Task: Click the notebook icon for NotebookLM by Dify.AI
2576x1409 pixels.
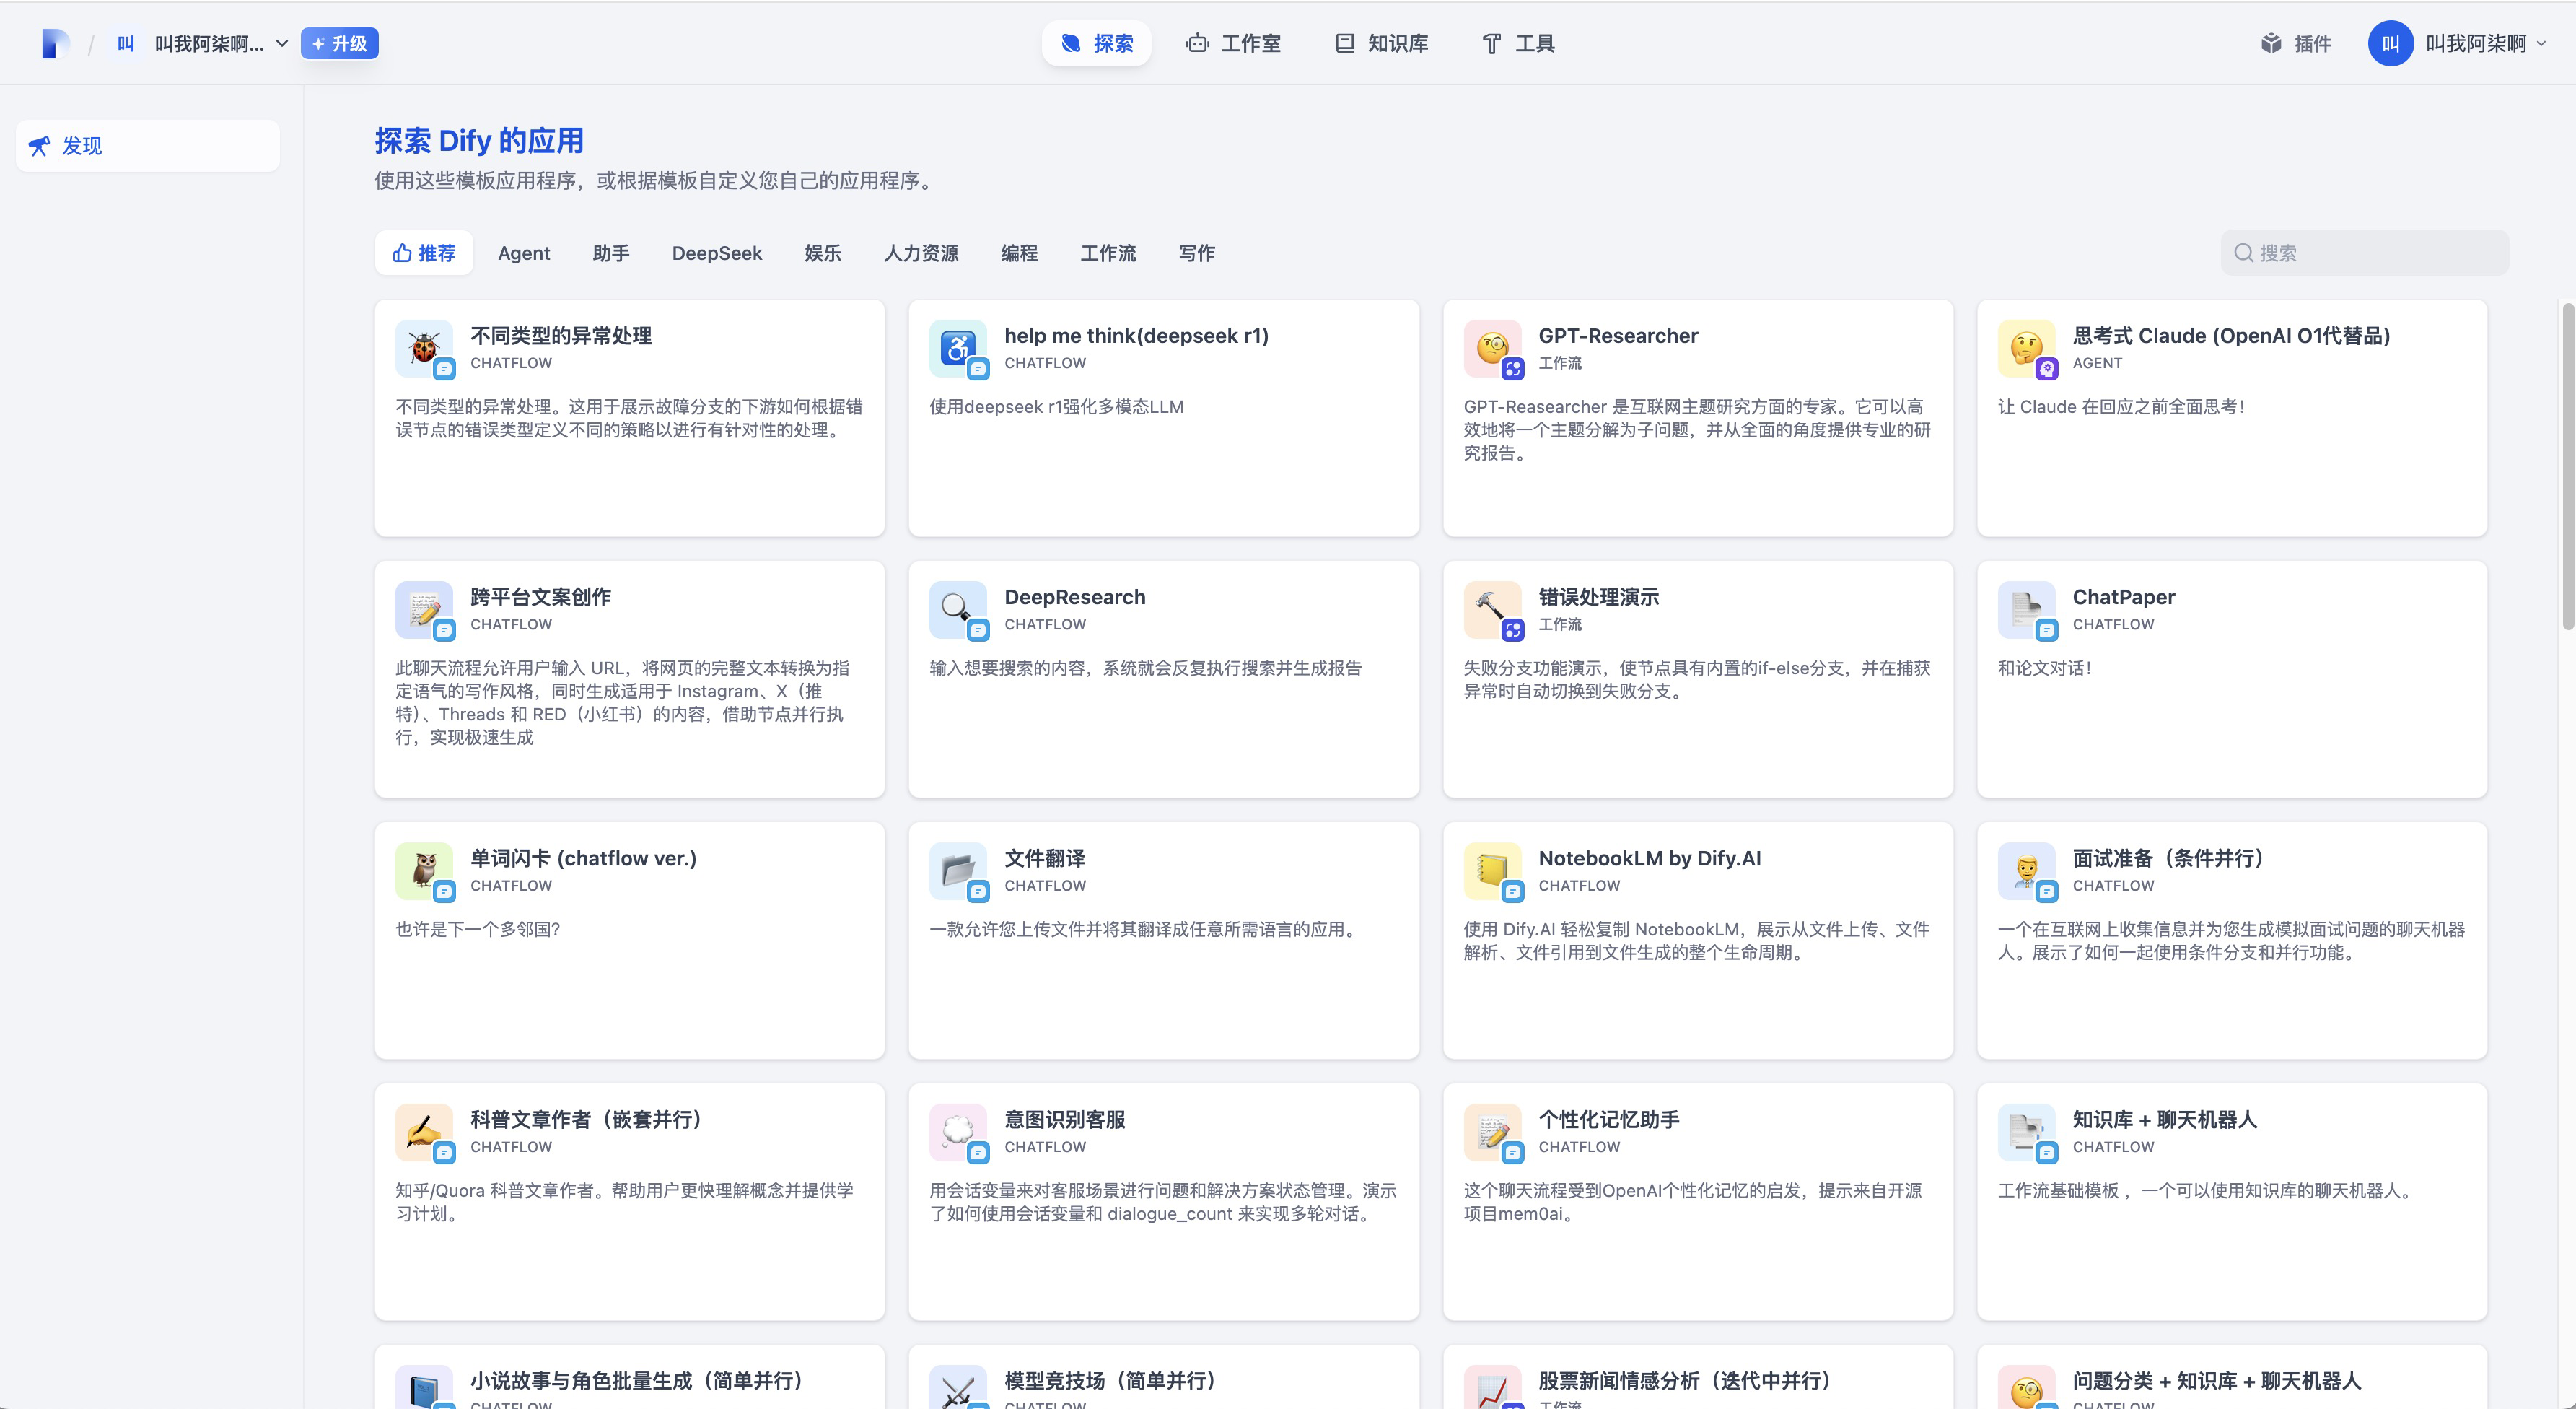Action: click(1492, 870)
